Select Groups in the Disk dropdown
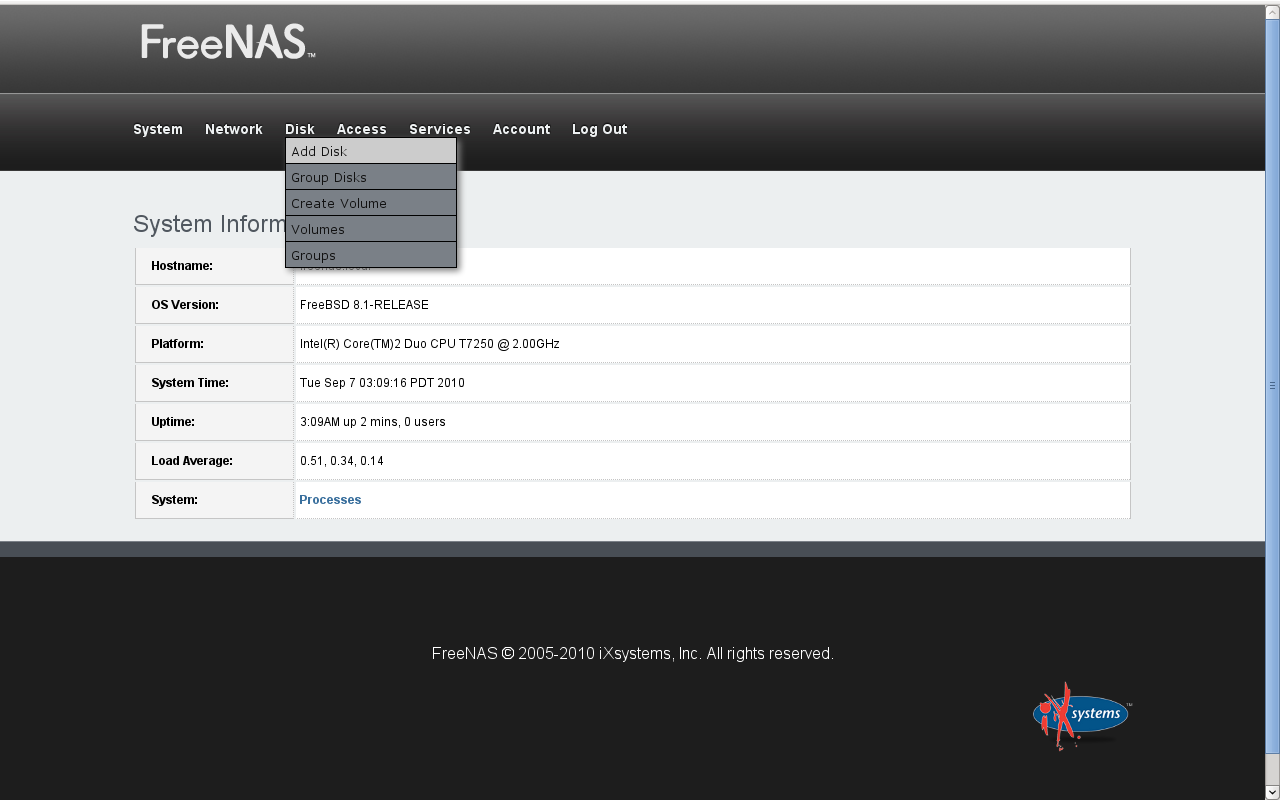The image size is (1280, 800). coord(371,255)
